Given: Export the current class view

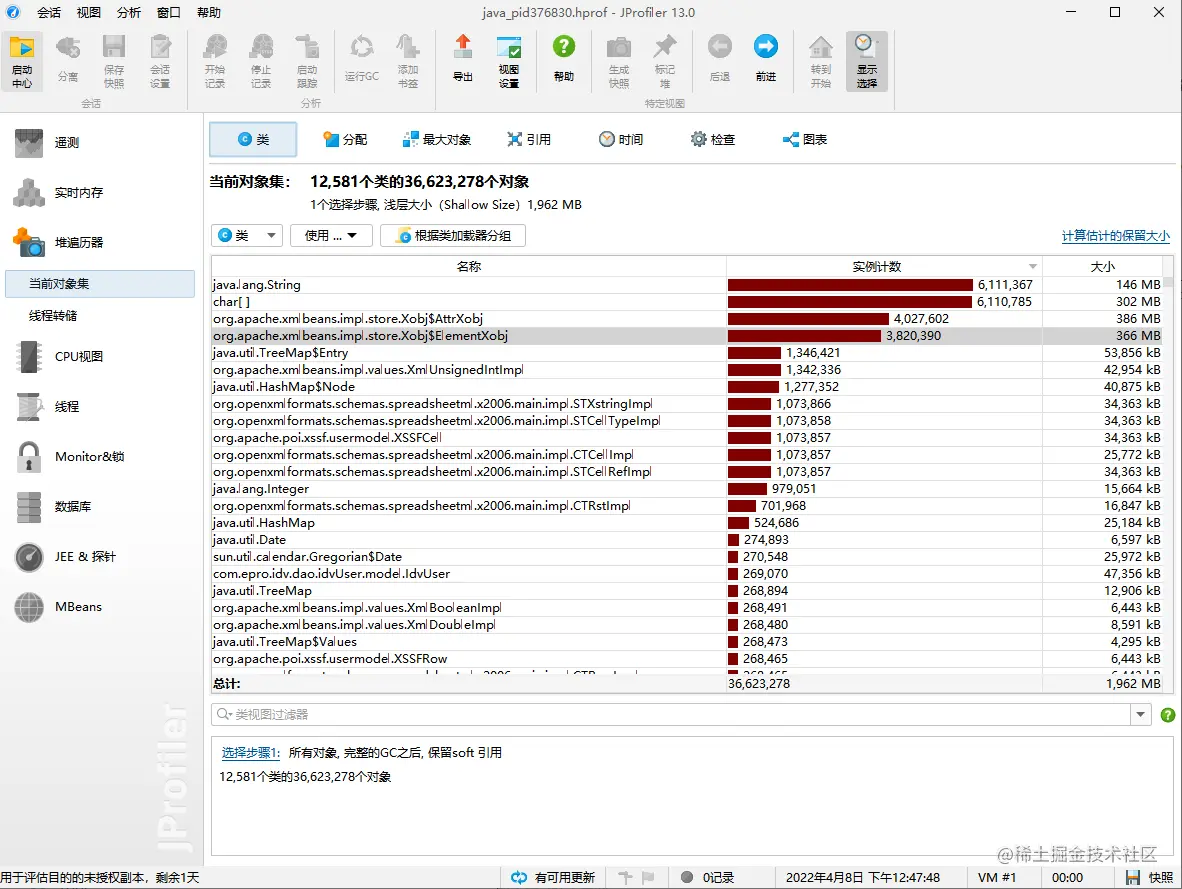Looking at the screenshot, I should tap(461, 58).
